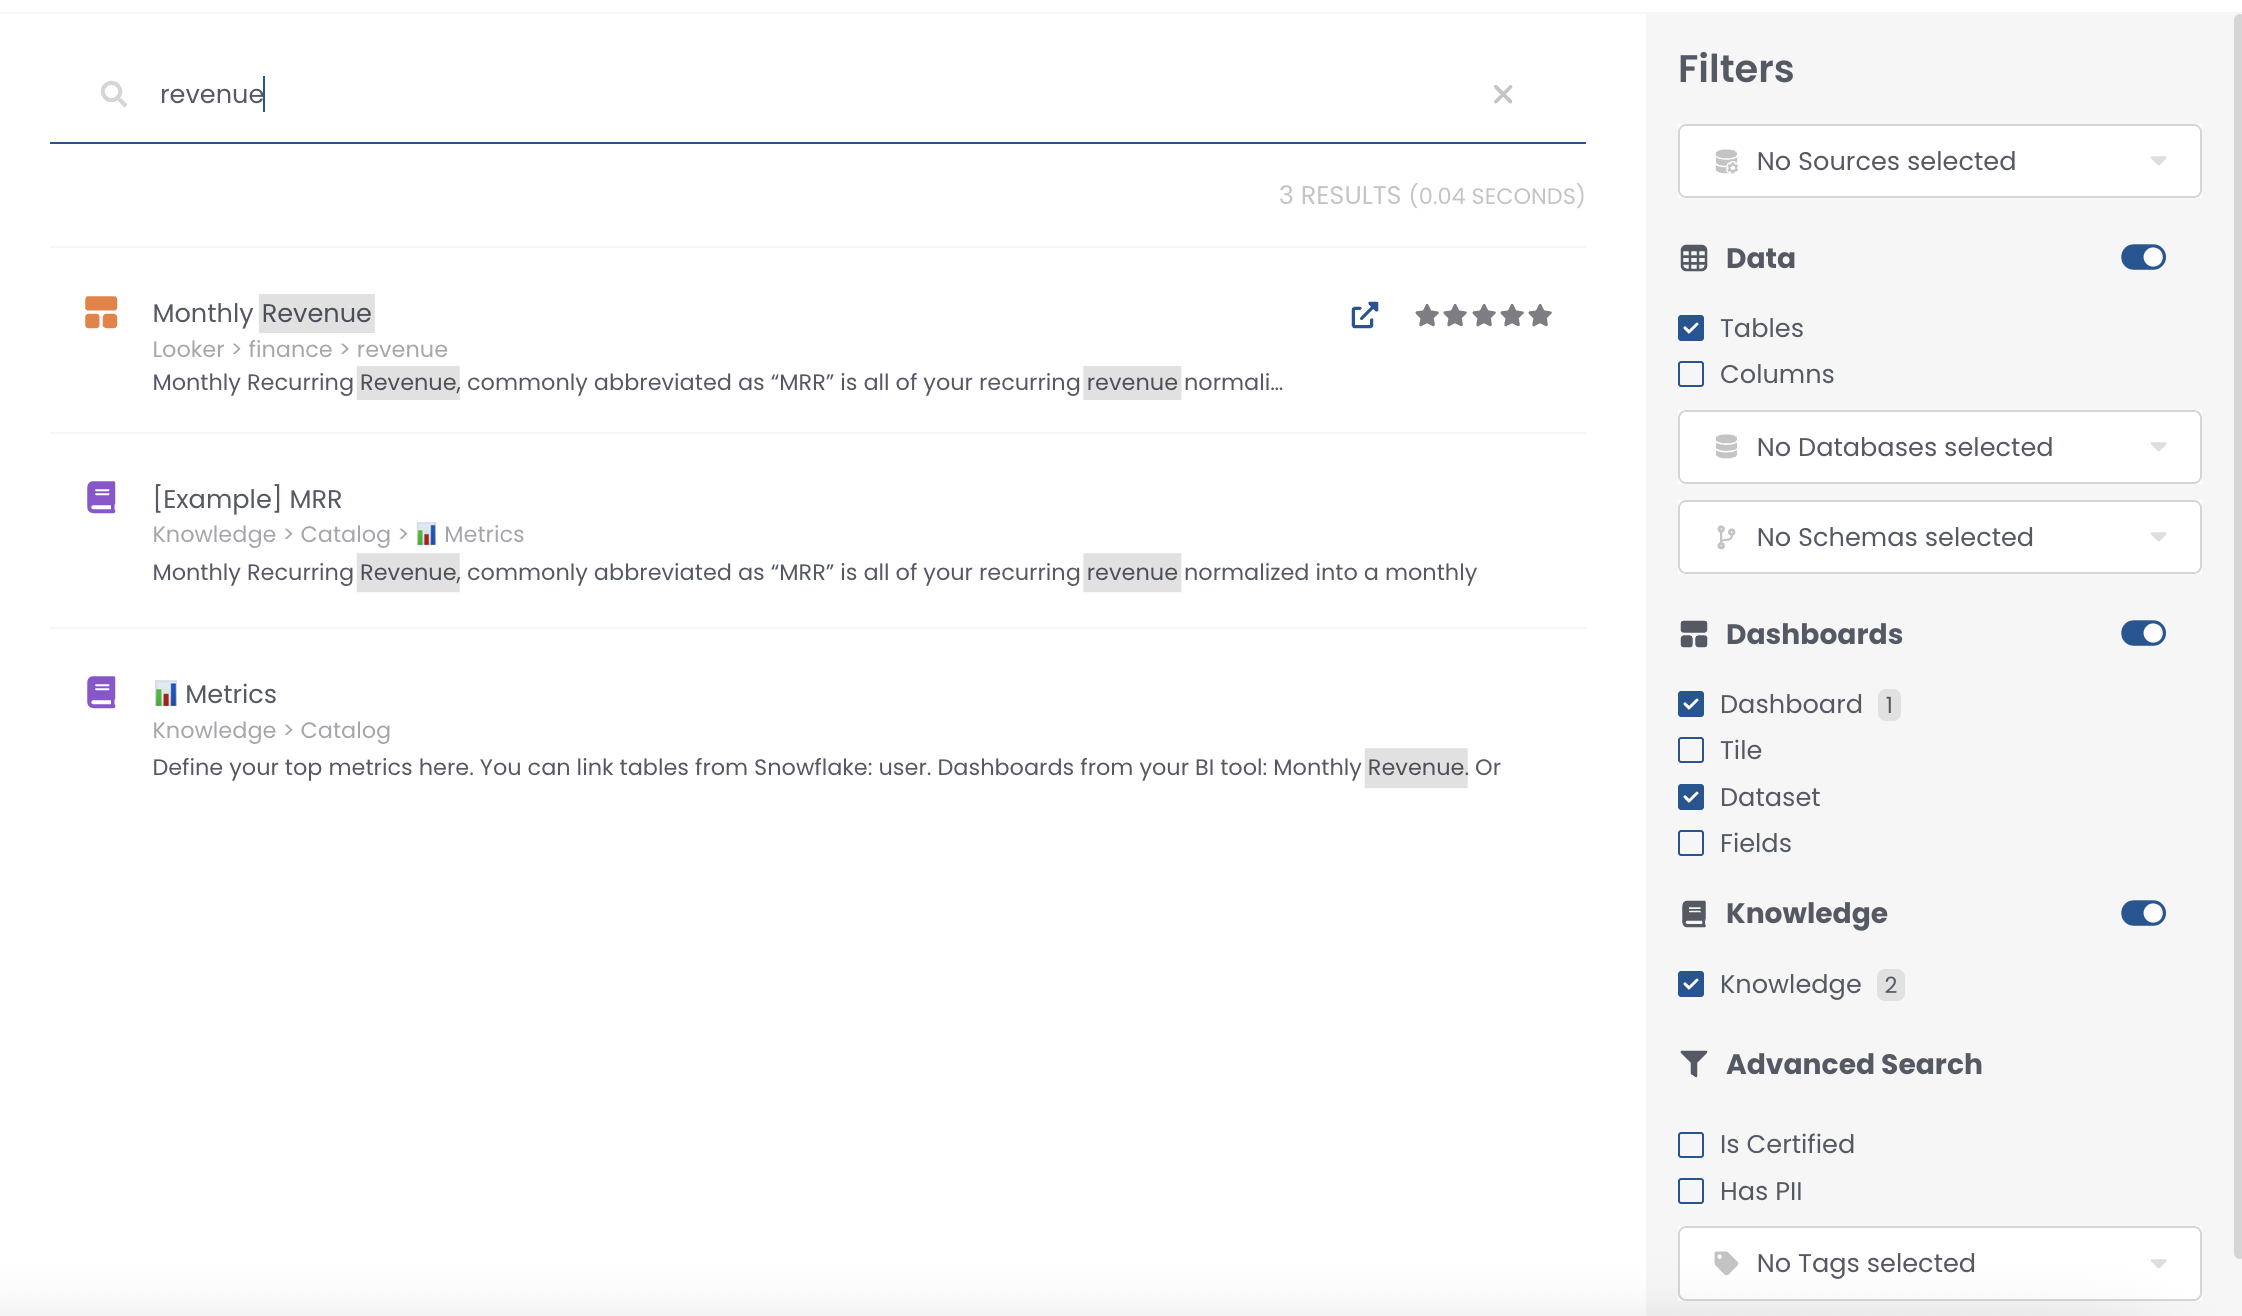The image size is (2242, 1316).
Task: Click the Advanced Search funnel icon
Action: (x=1693, y=1064)
